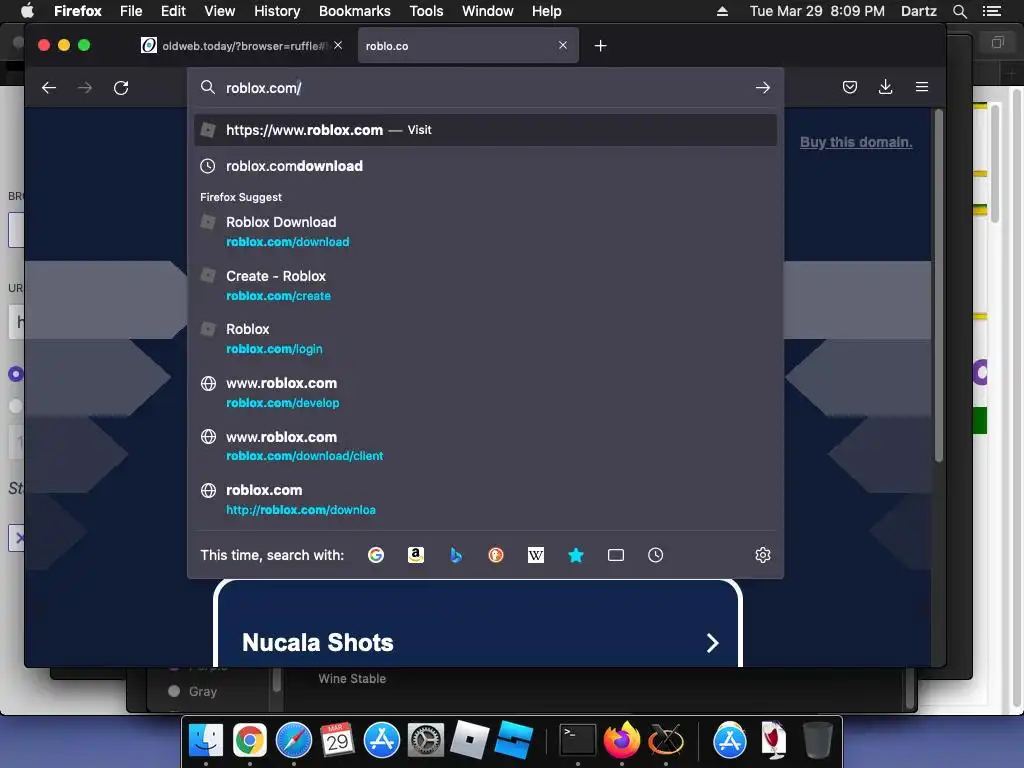Image resolution: width=1024 pixels, height=768 pixels.
Task: Open the Edit menu
Action: pyautogui.click(x=173, y=11)
